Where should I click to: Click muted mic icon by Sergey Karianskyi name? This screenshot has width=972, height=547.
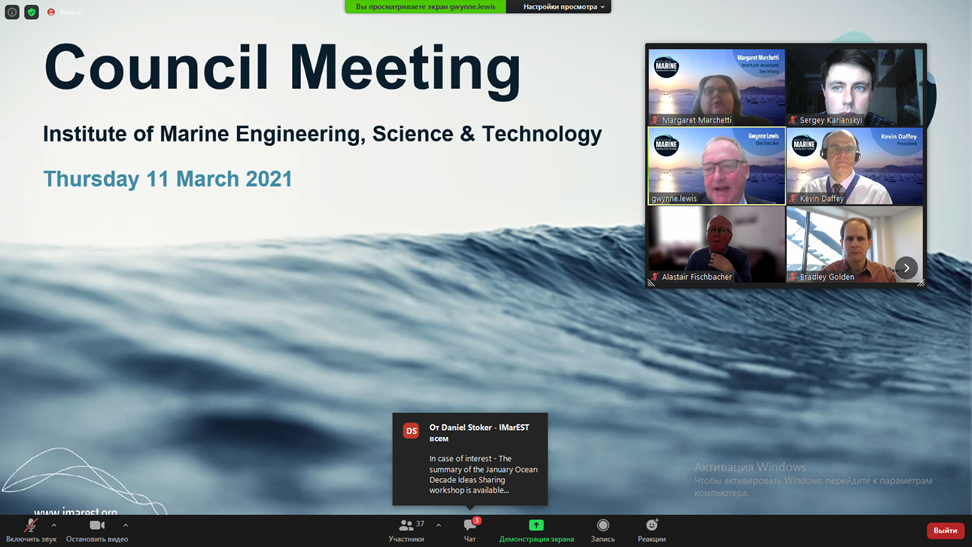pos(793,120)
